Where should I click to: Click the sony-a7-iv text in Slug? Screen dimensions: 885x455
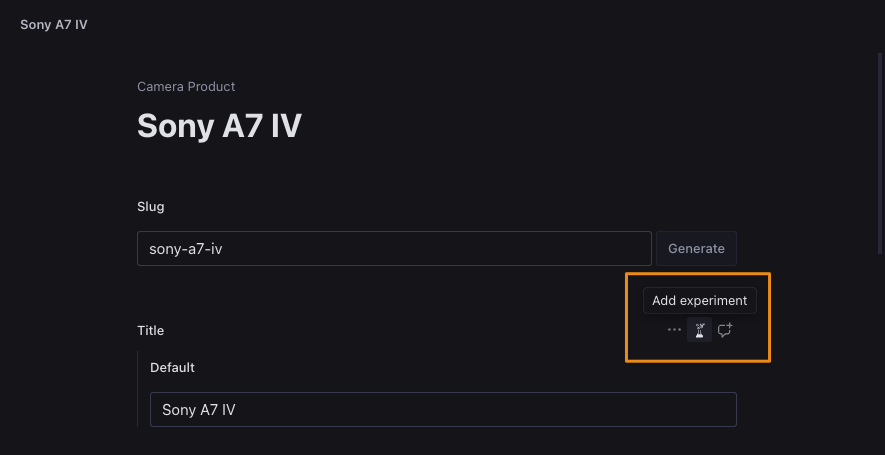click(x=186, y=249)
